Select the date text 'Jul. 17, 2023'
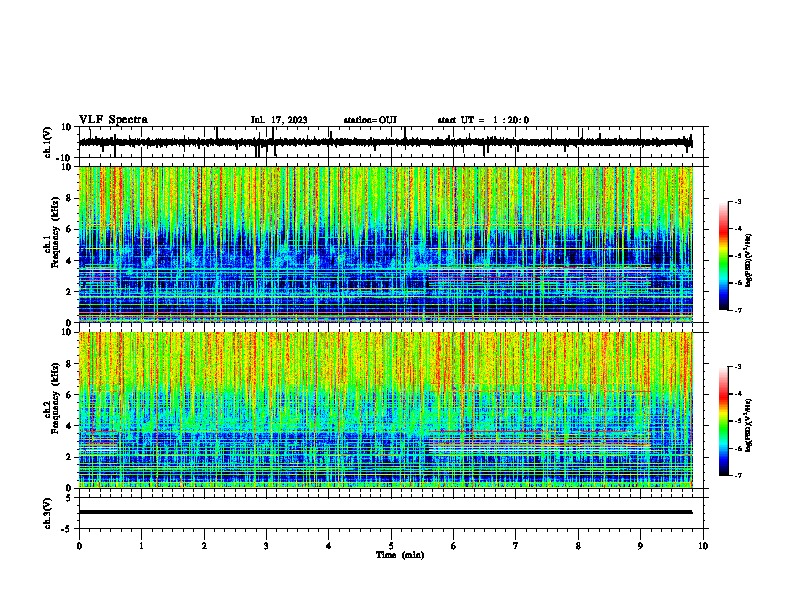 click(x=279, y=120)
